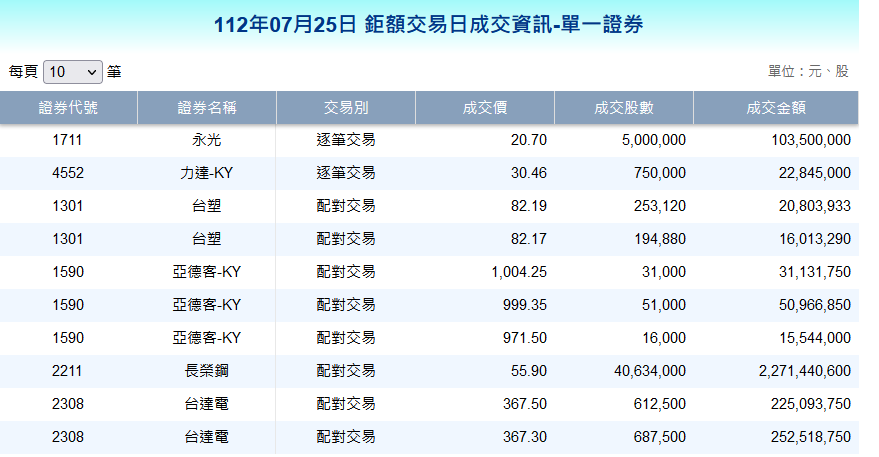Click the 長榮鋼 security name

click(207, 371)
